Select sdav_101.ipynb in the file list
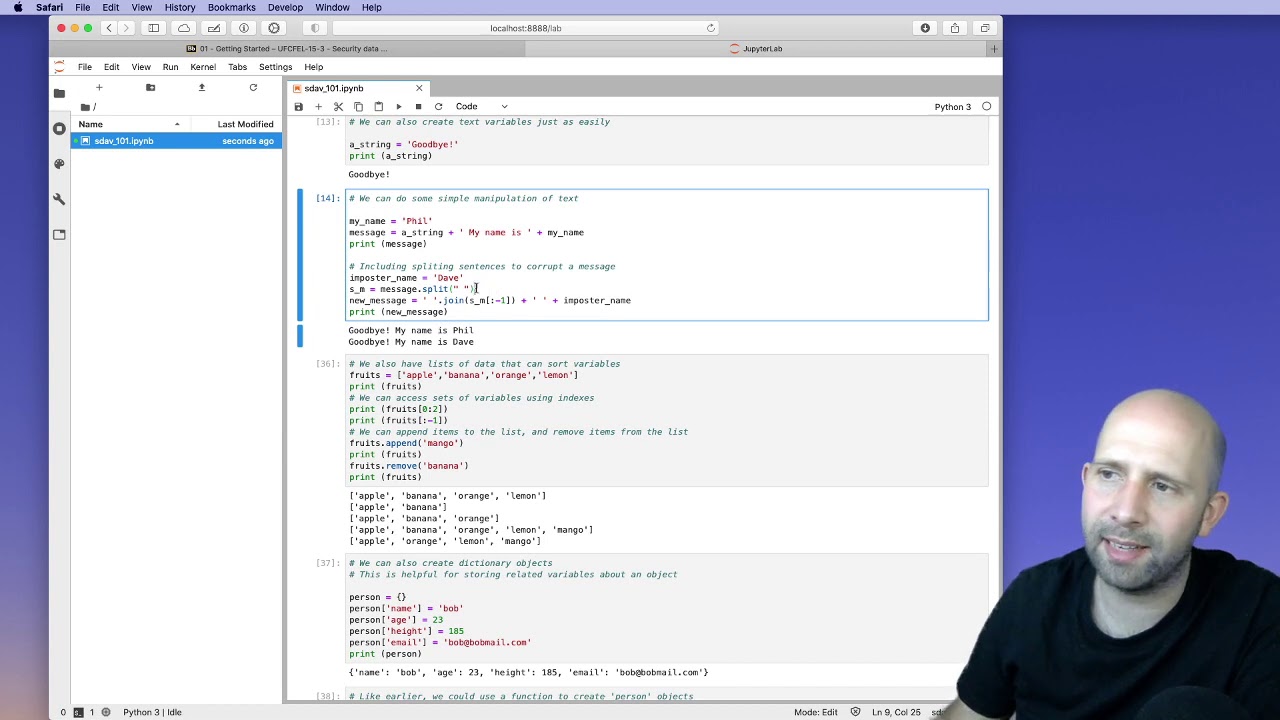The height and width of the screenshot is (720, 1280). coord(176,141)
